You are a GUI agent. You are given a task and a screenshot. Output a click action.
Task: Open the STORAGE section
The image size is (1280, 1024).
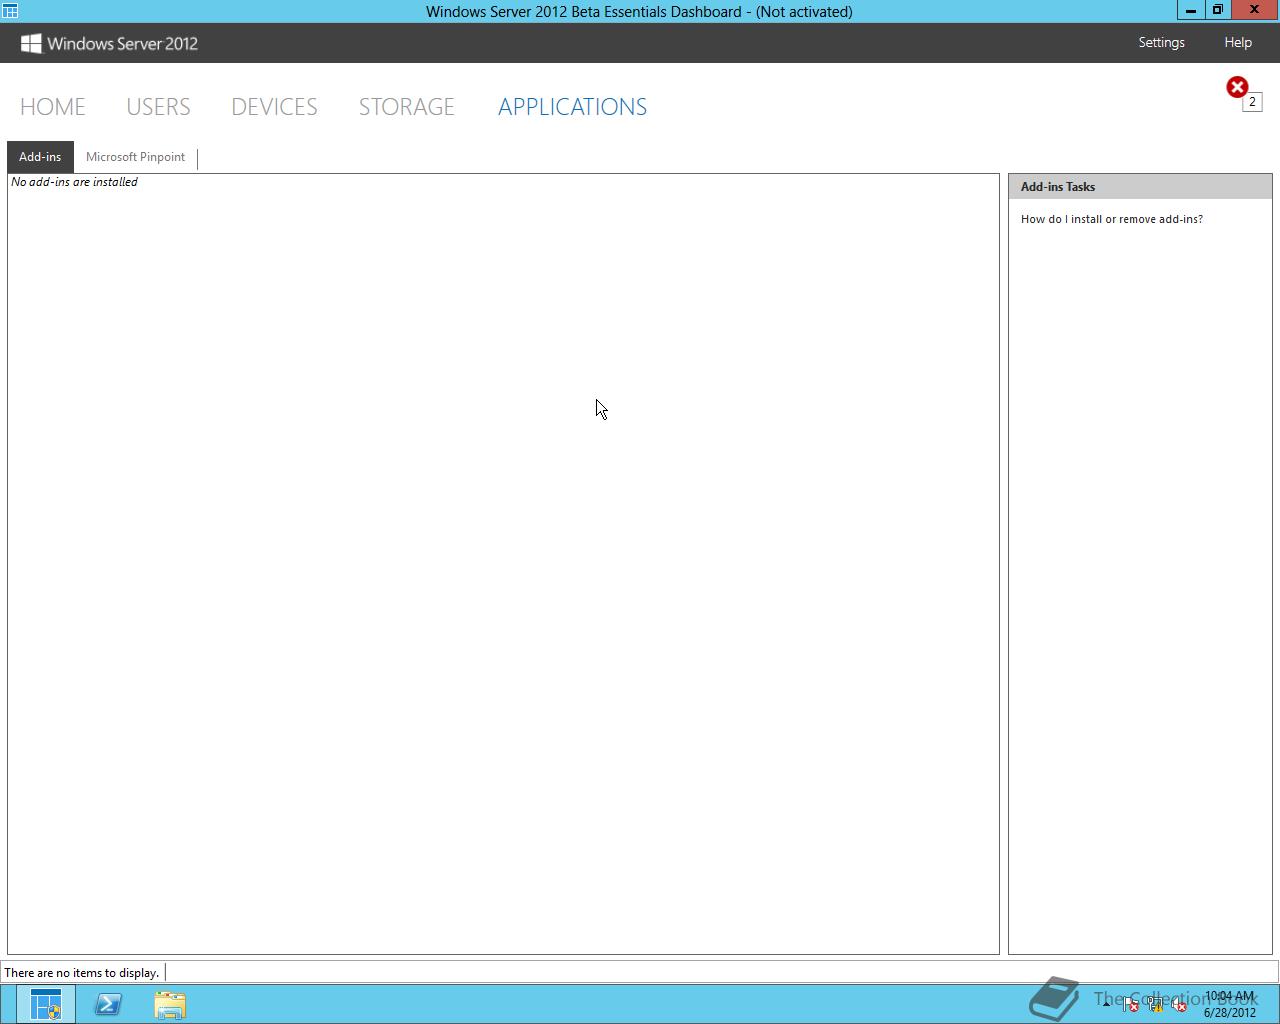click(407, 107)
